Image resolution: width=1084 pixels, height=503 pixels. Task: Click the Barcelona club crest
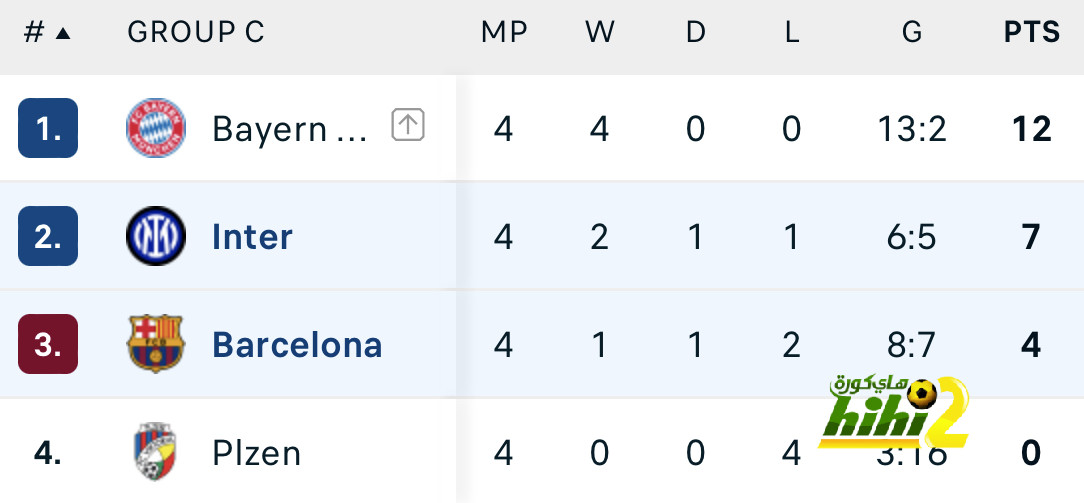pyautogui.click(x=155, y=344)
